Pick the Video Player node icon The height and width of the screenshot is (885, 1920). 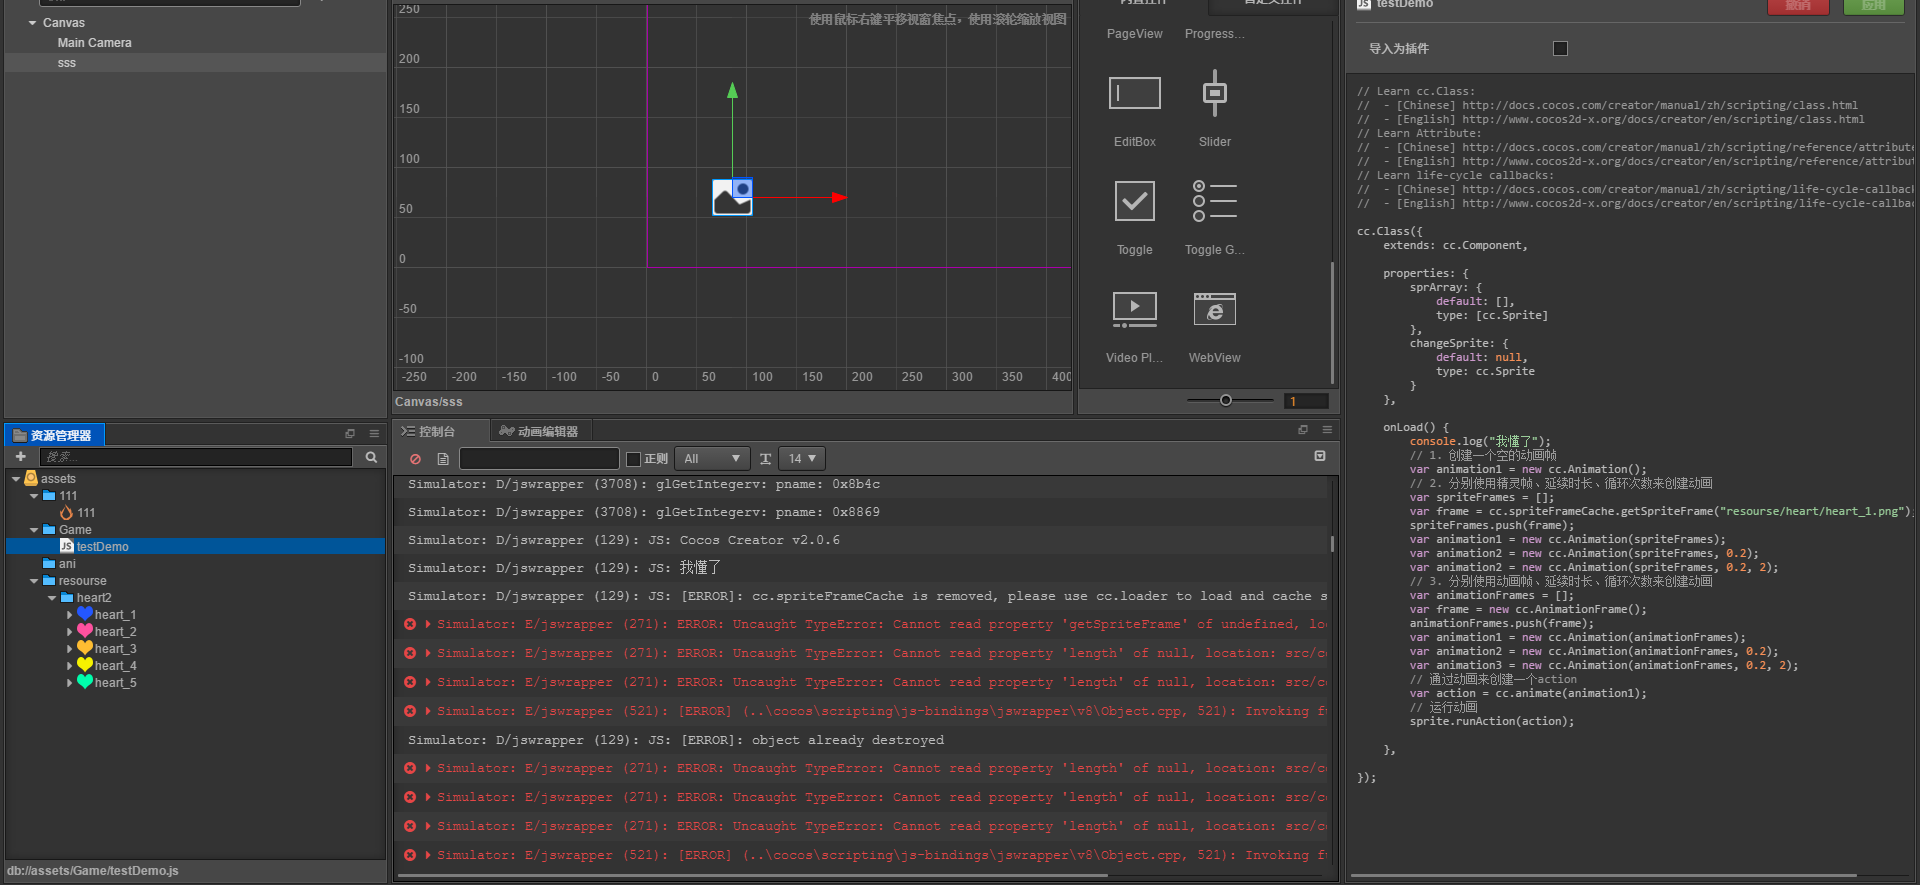(x=1134, y=309)
